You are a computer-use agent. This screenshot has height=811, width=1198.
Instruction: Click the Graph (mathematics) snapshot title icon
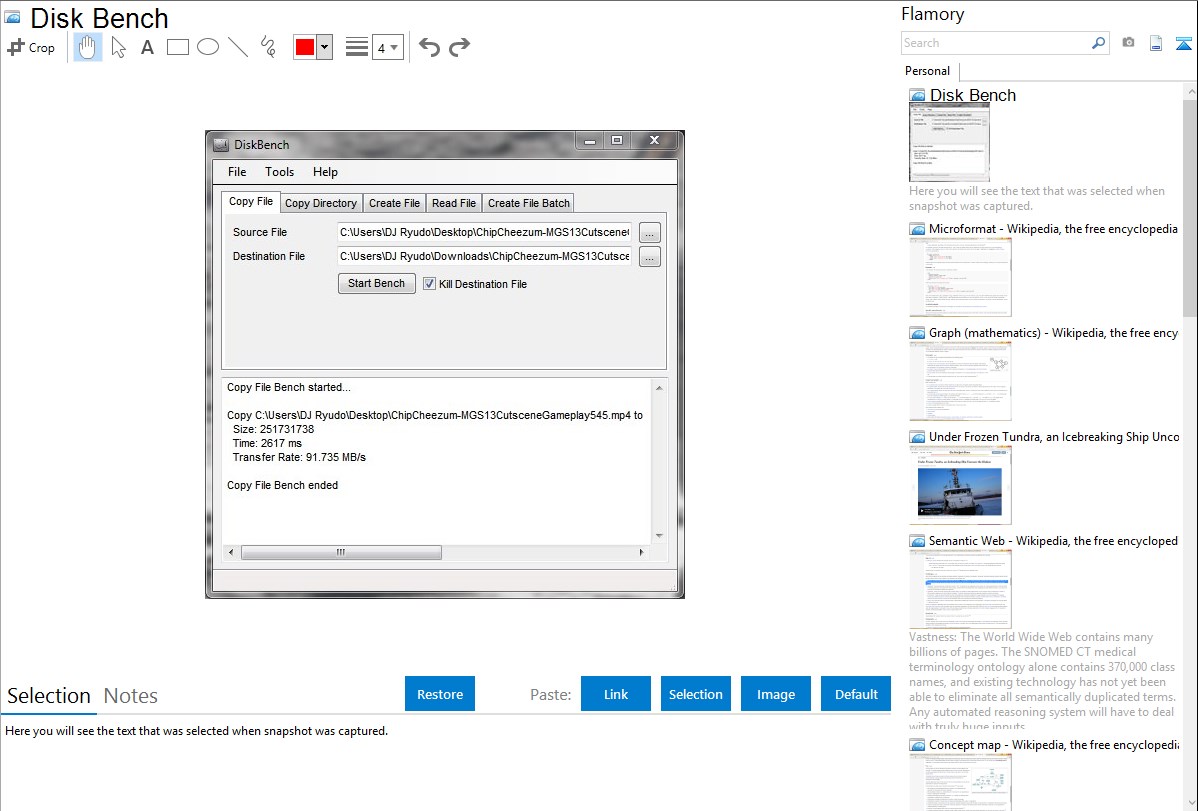tap(917, 333)
